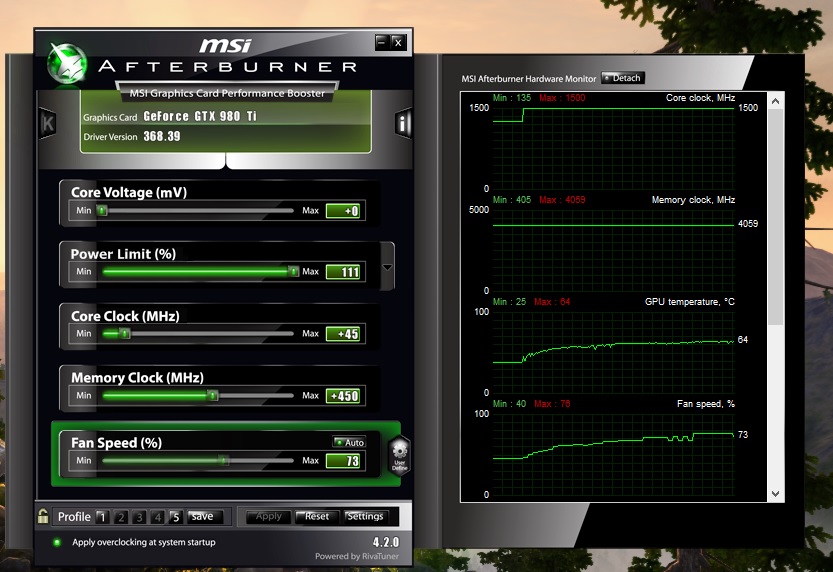Toggle Apply overclocking at system startup

pyautogui.click(x=57, y=542)
